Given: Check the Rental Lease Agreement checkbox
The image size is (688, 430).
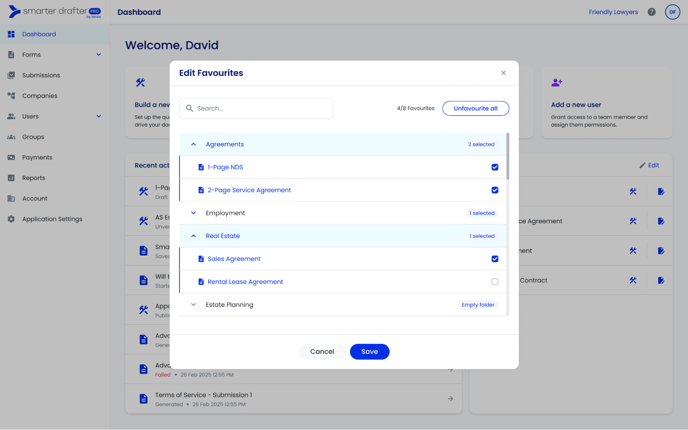Looking at the screenshot, I should point(495,282).
